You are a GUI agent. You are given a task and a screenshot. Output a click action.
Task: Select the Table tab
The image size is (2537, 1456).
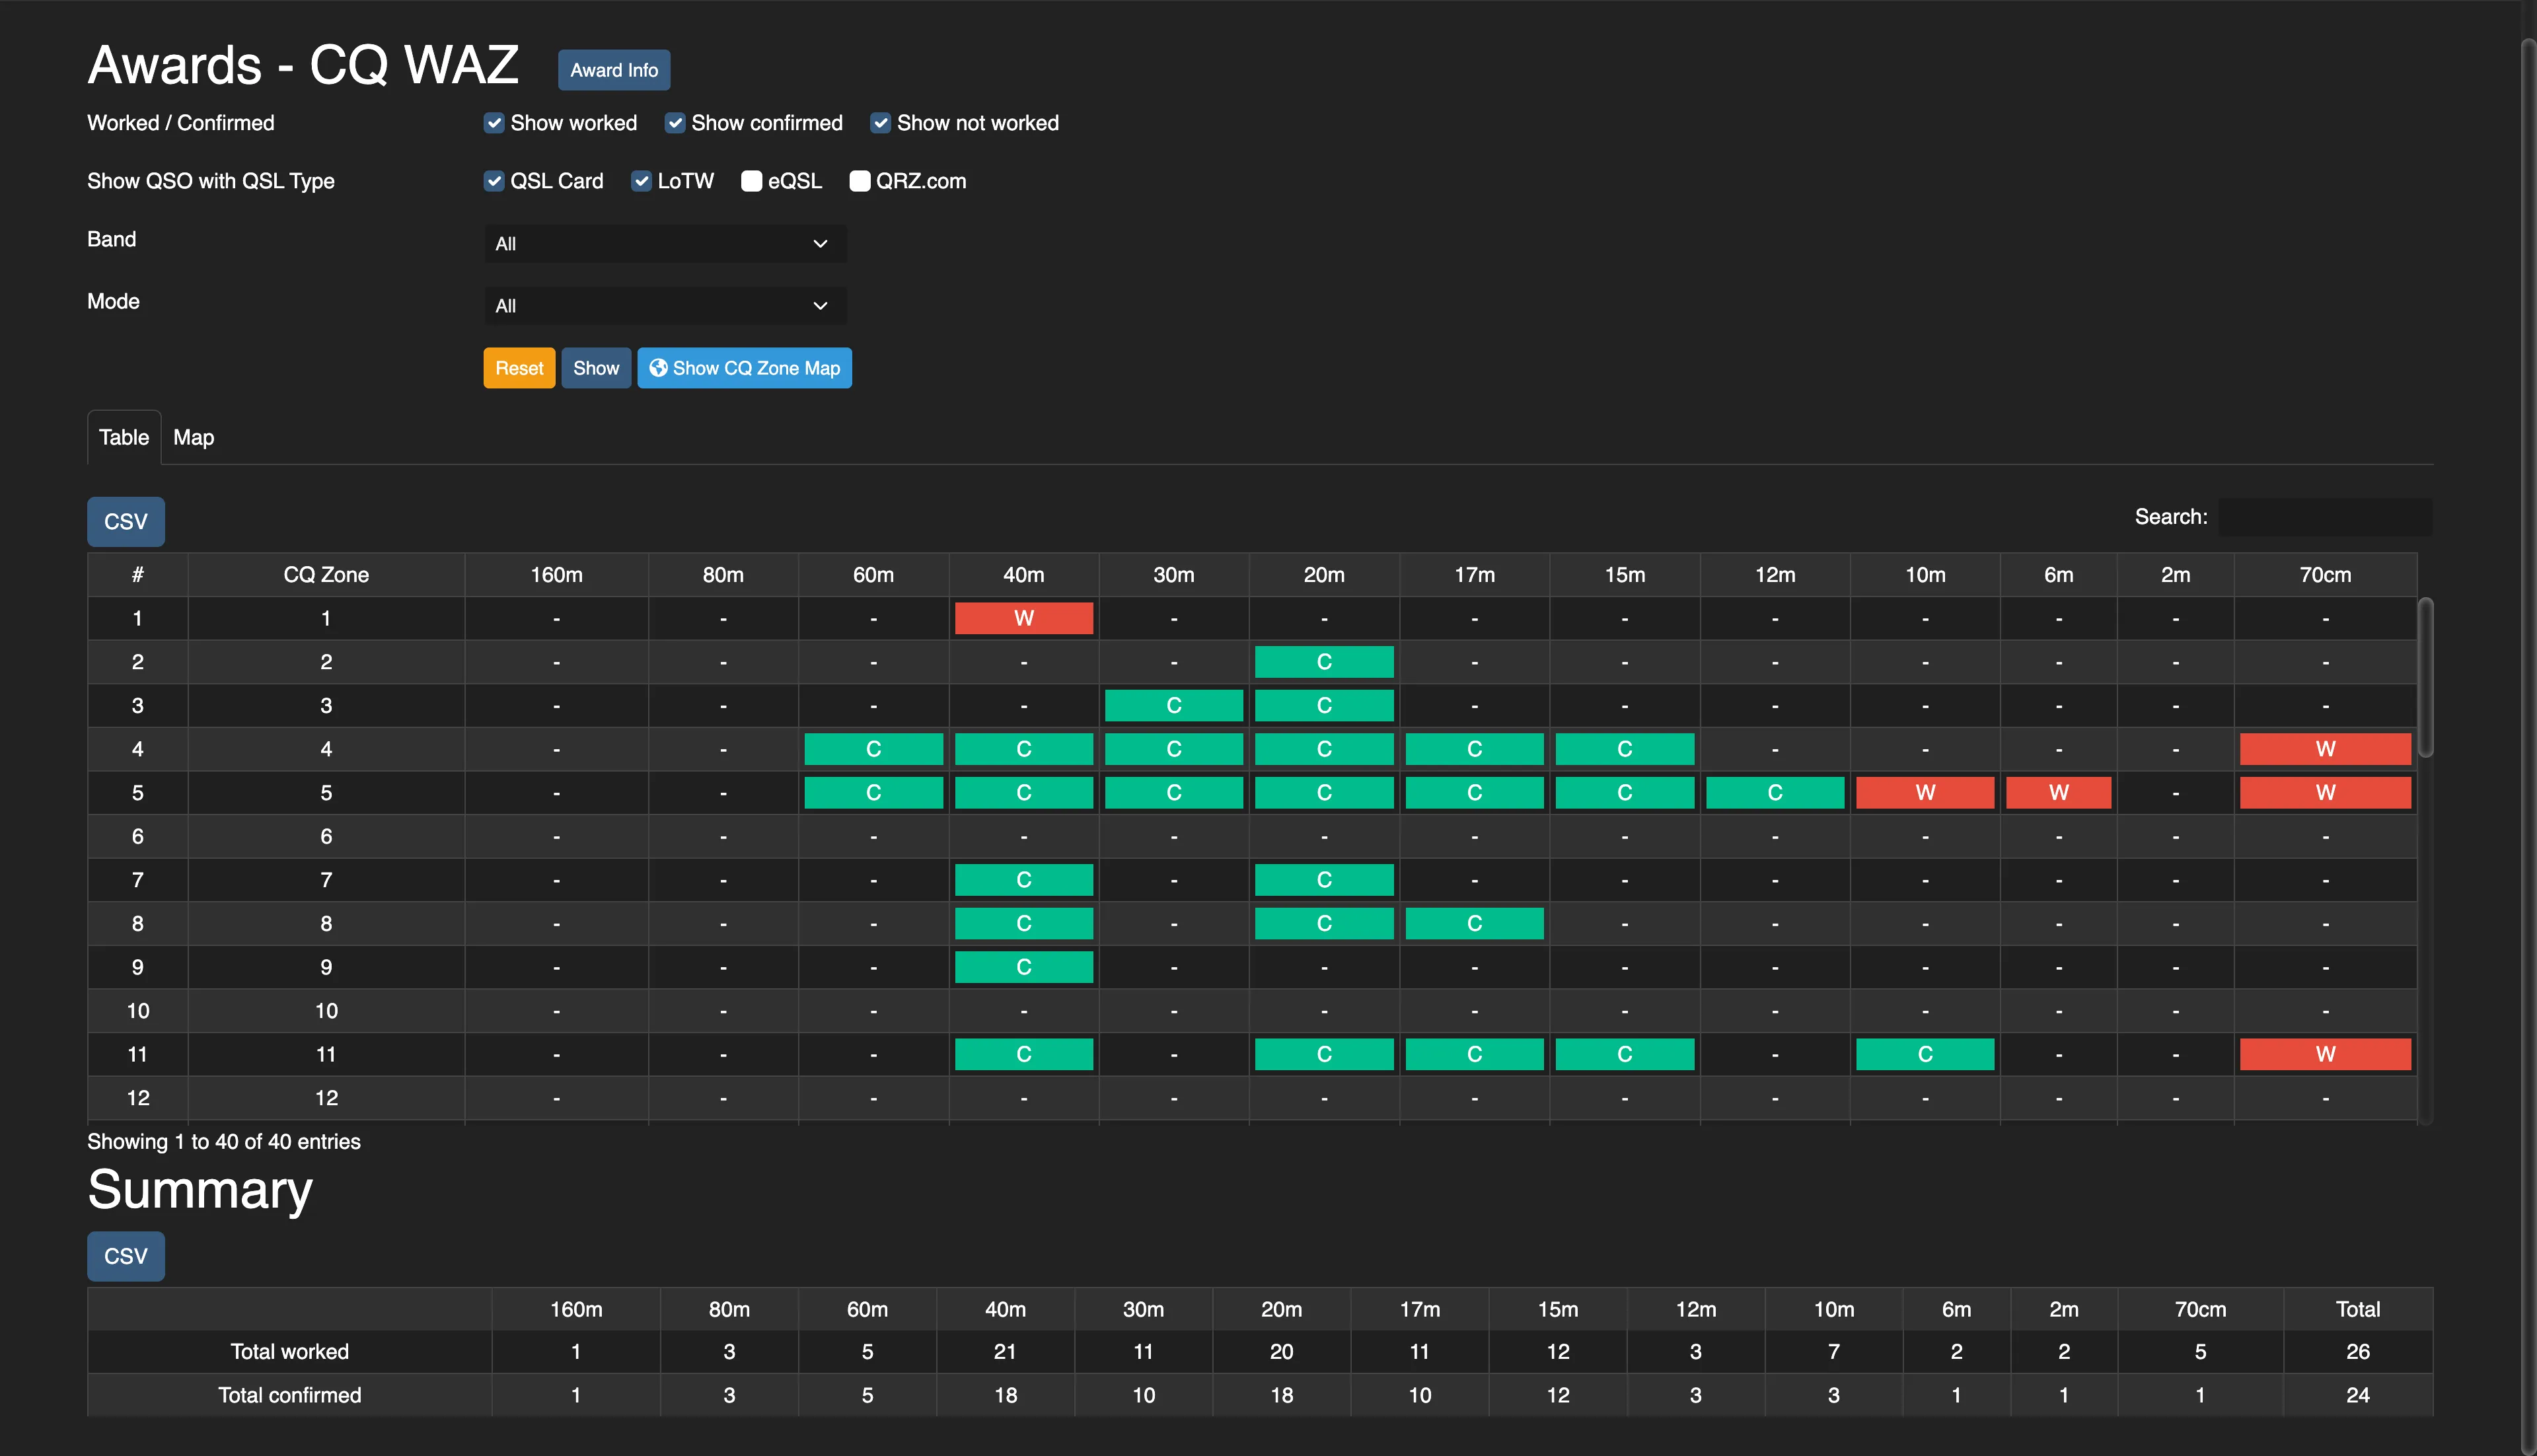coord(124,437)
